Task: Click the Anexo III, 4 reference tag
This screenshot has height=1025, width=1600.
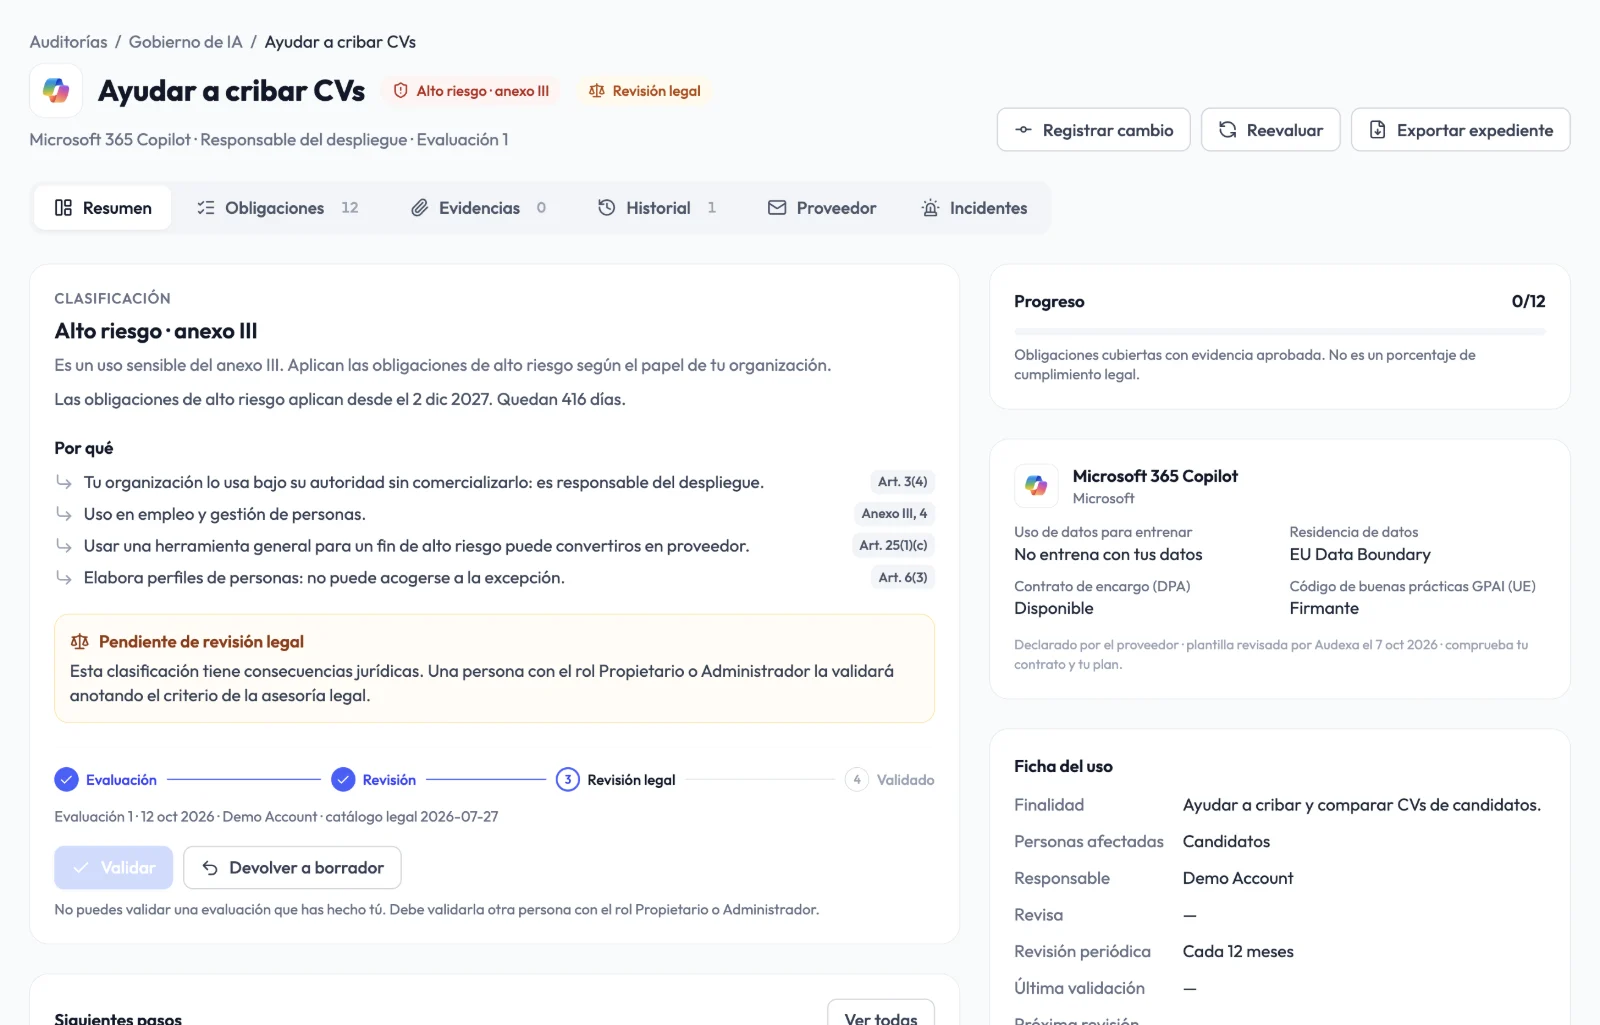Action: [894, 514]
